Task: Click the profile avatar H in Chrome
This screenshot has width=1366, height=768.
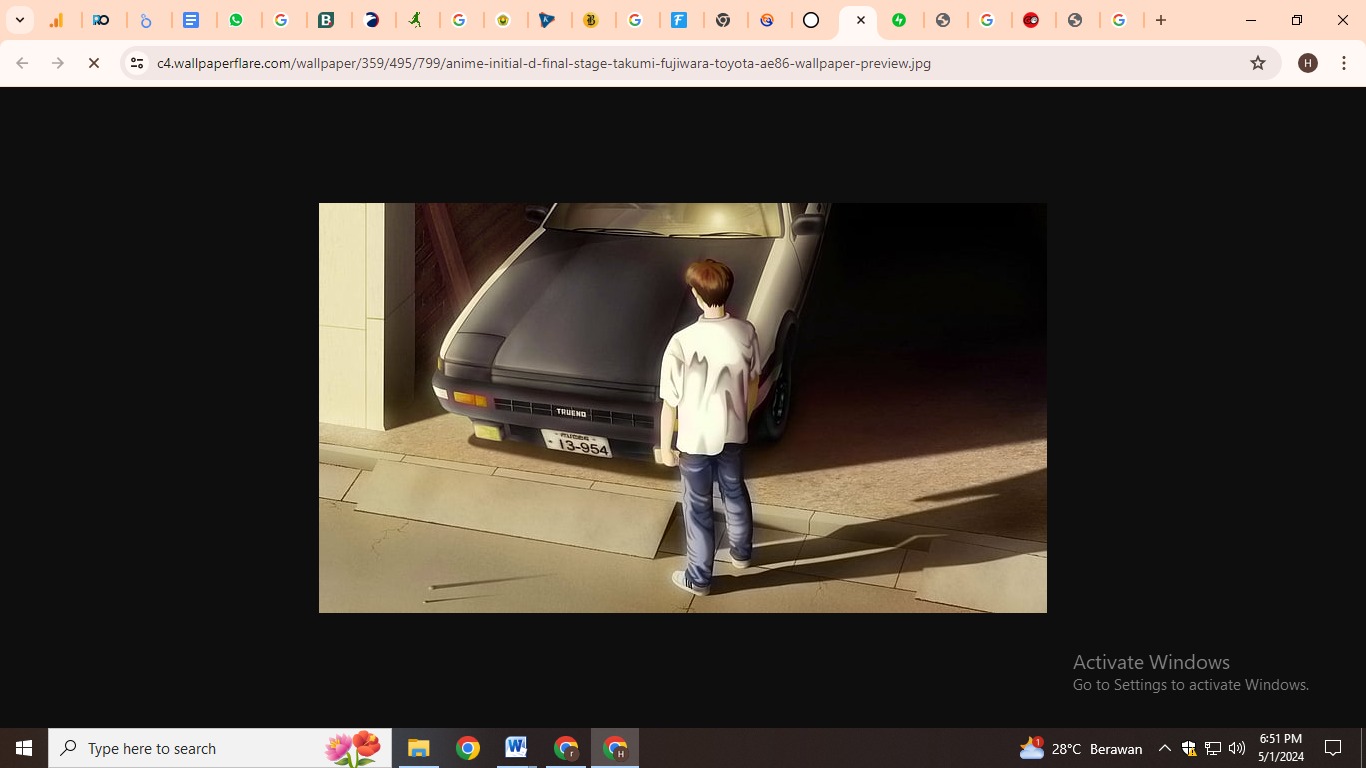Action: pos(1307,62)
